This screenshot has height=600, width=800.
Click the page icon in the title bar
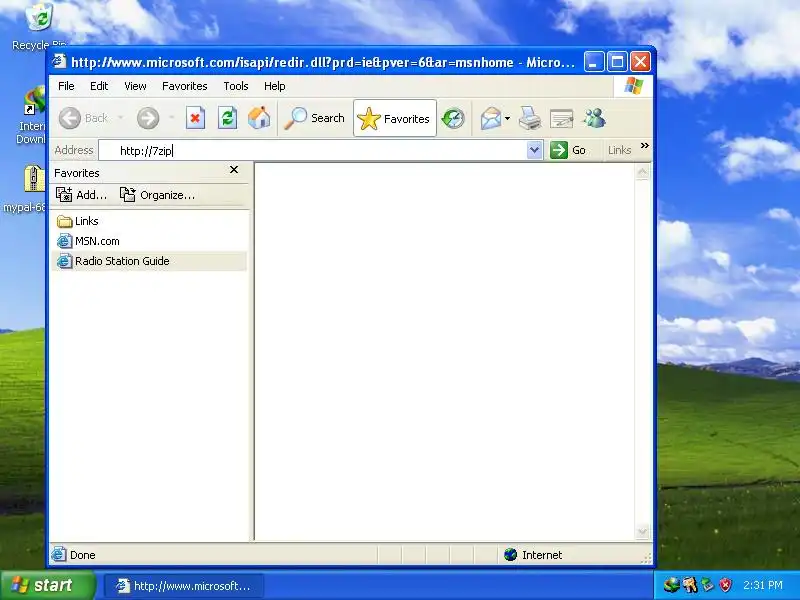pyautogui.click(x=60, y=62)
